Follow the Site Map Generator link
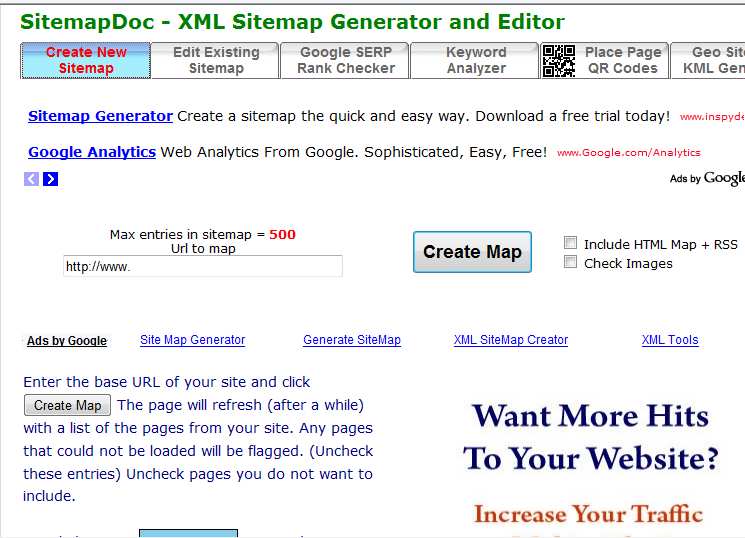 click(192, 340)
